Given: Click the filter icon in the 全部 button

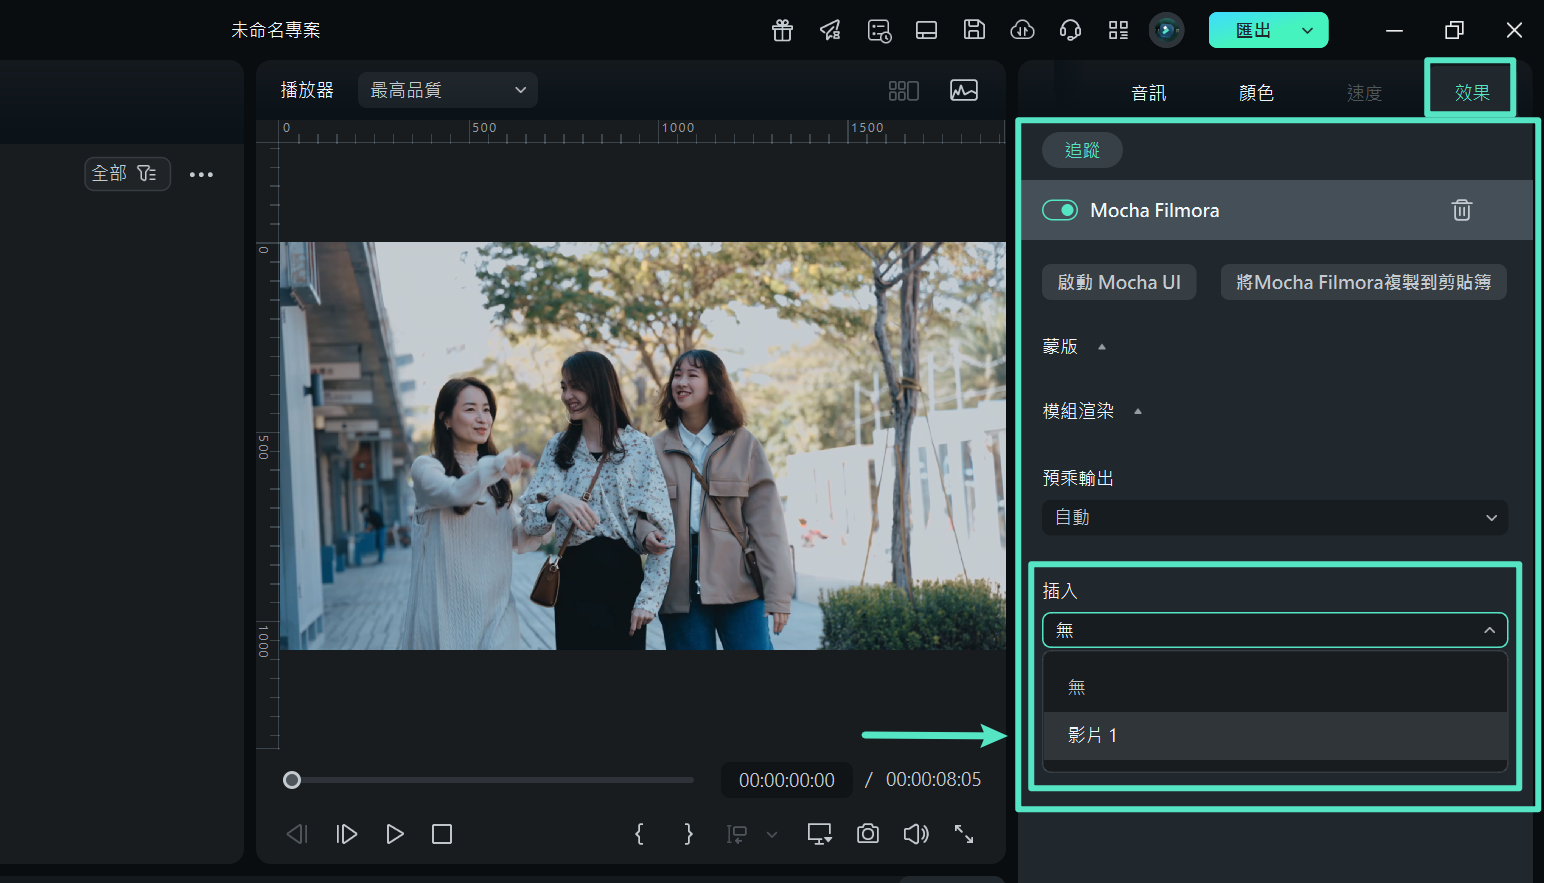Looking at the screenshot, I should pyautogui.click(x=147, y=173).
